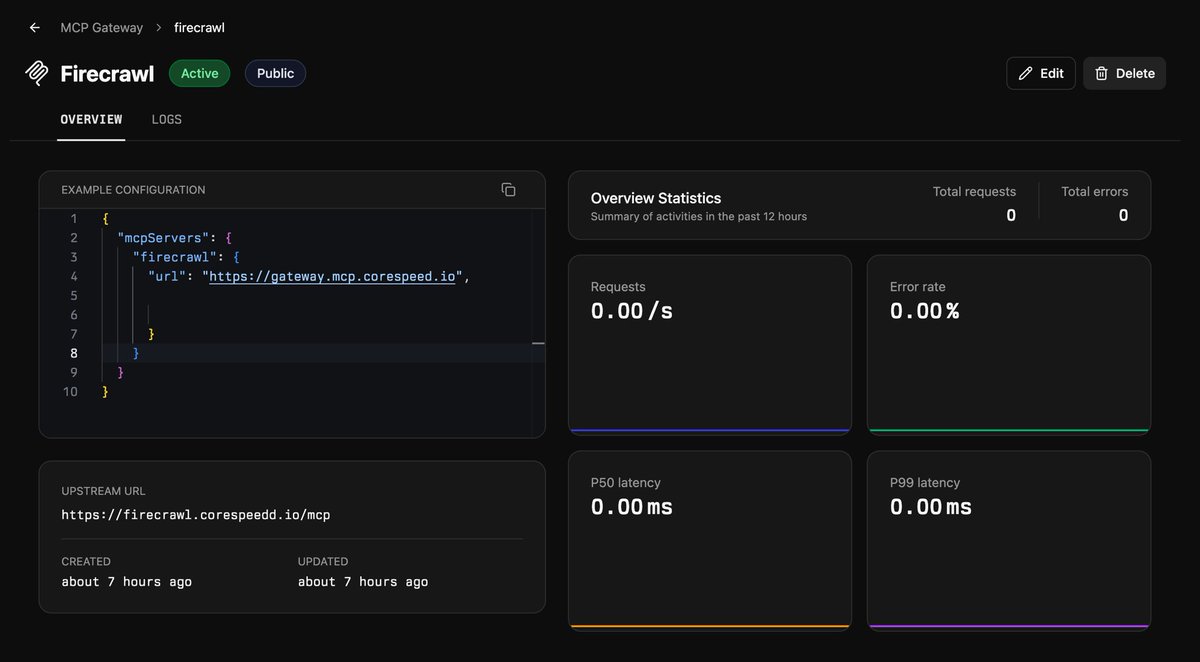Select the OVERVIEW tab

tap(91, 119)
